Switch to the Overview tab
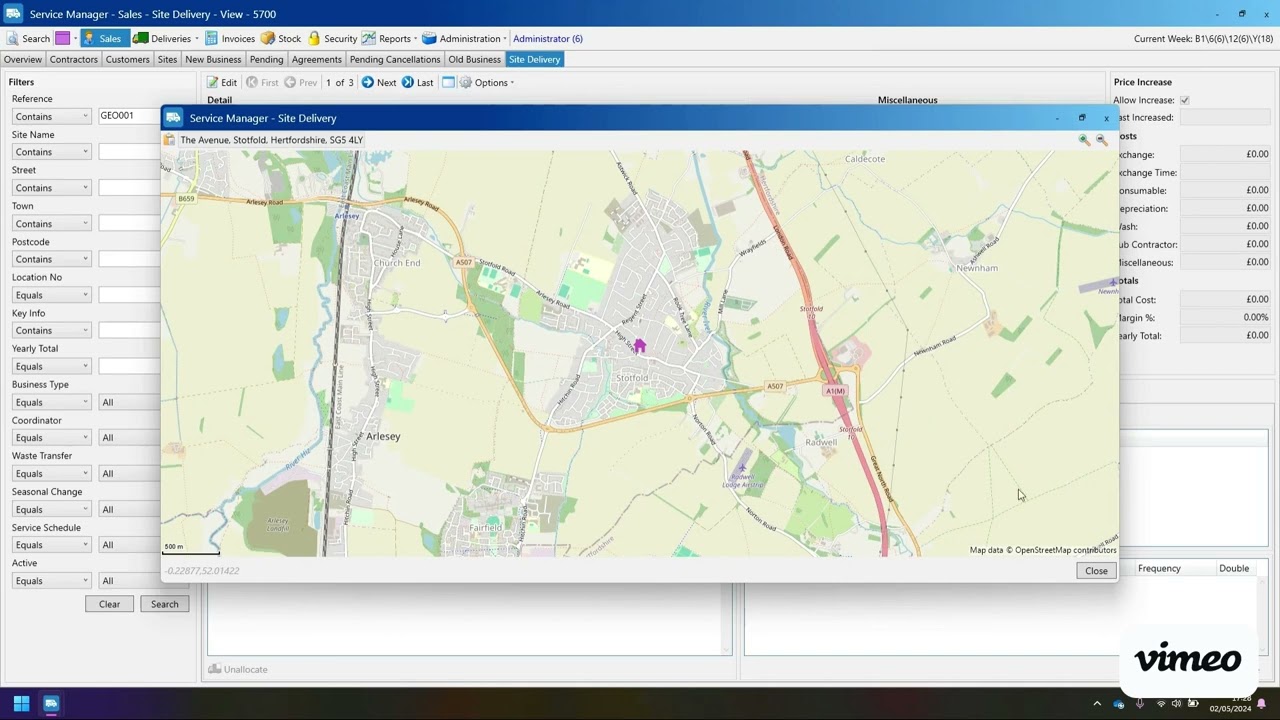The height and width of the screenshot is (720, 1280). (x=23, y=59)
